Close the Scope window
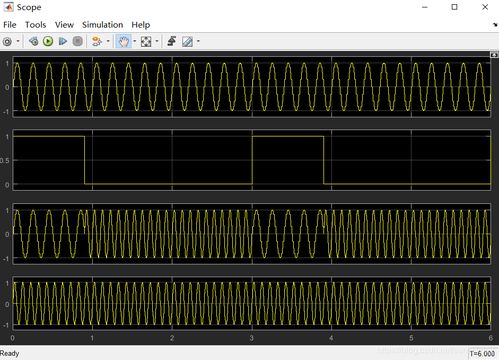This screenshot has width=499, height=360. point(485,7)
